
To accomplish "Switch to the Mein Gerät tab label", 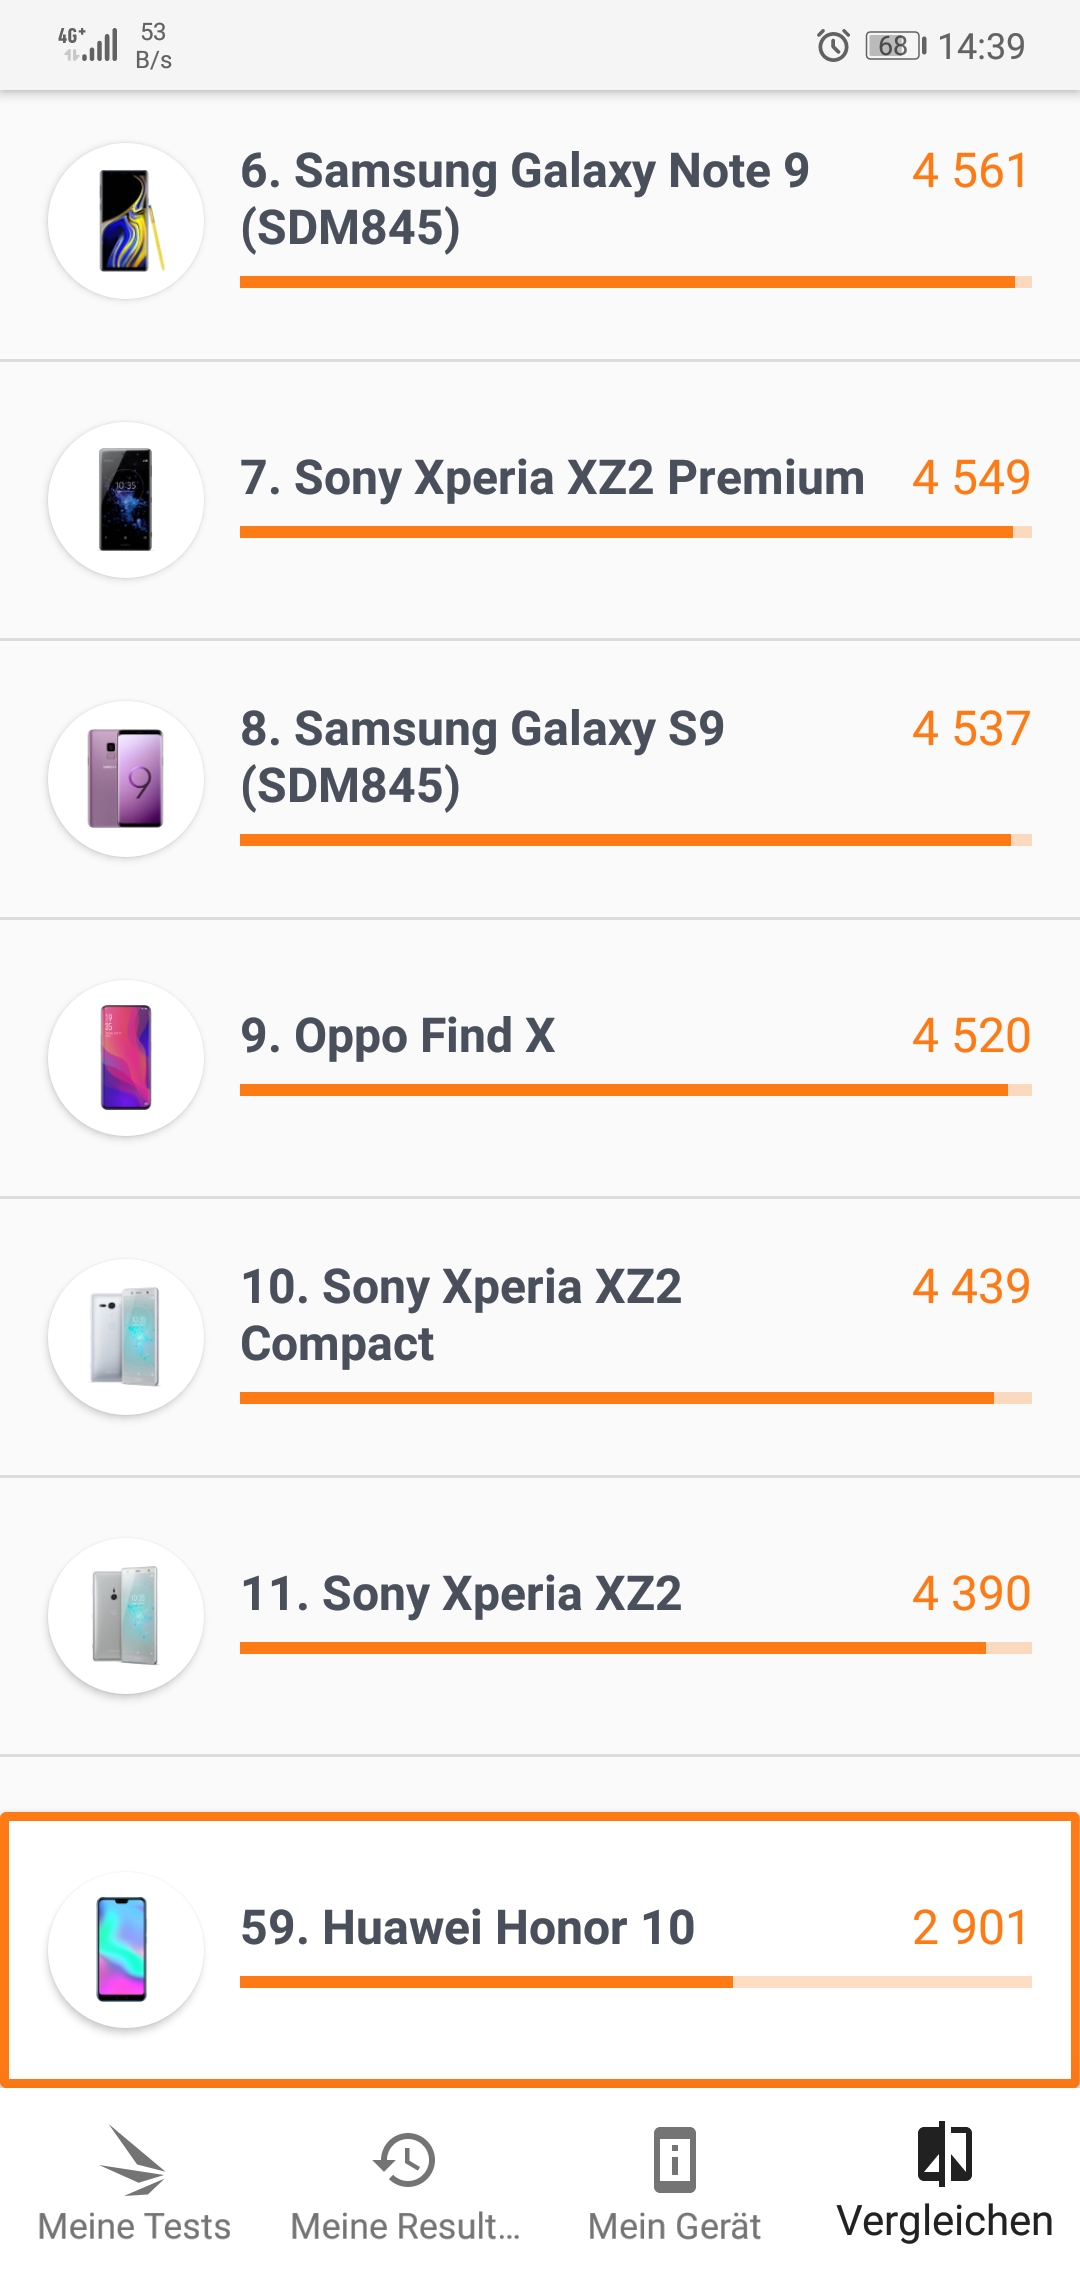I will pos(675,2227).
